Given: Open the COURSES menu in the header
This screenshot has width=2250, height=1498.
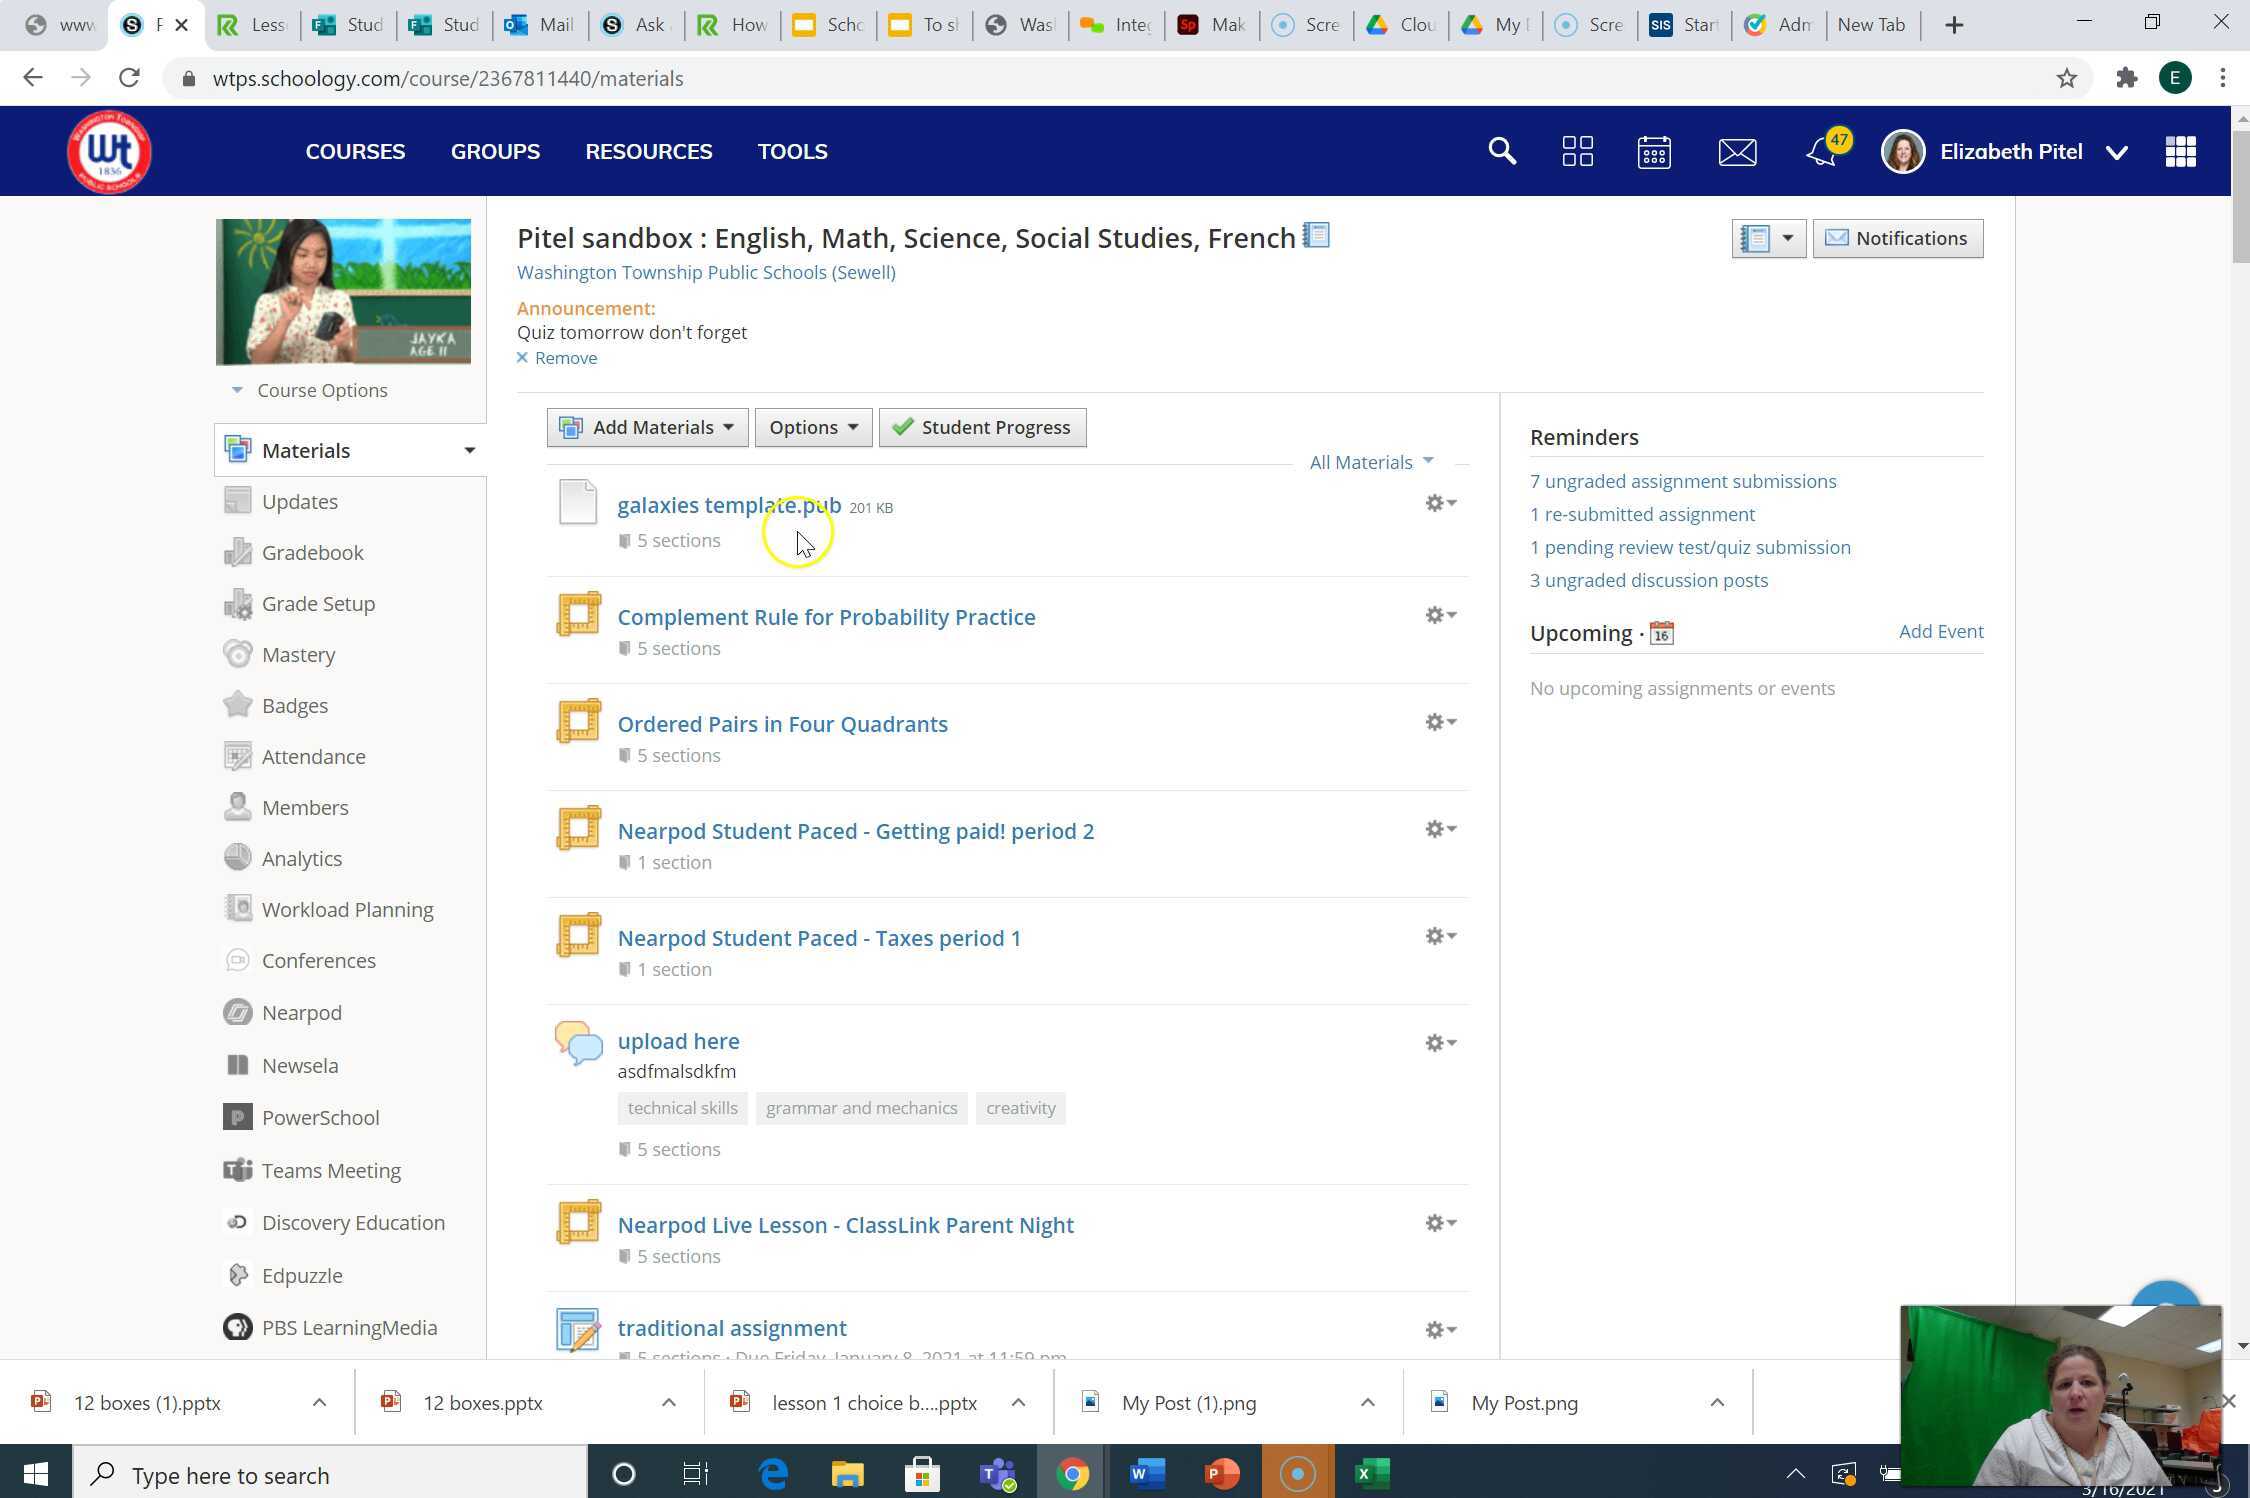Looking at the screenshot, I should pyautogui.click(x=355, y=152).
